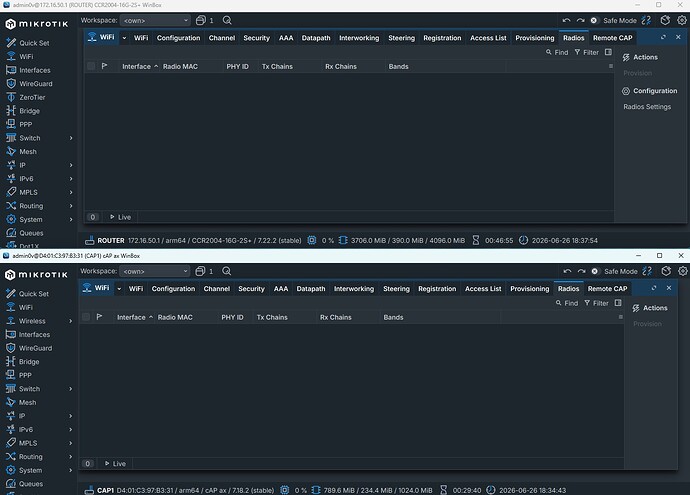690x495 pixels.
Task: Open Mesh in the ROUTER window sidebar
Action: point(21,151)
